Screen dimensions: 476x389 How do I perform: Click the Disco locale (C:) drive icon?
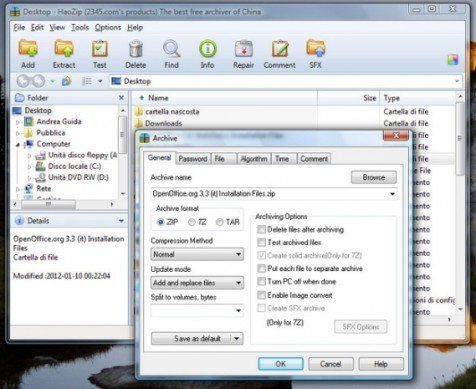(x=40, y=166)
